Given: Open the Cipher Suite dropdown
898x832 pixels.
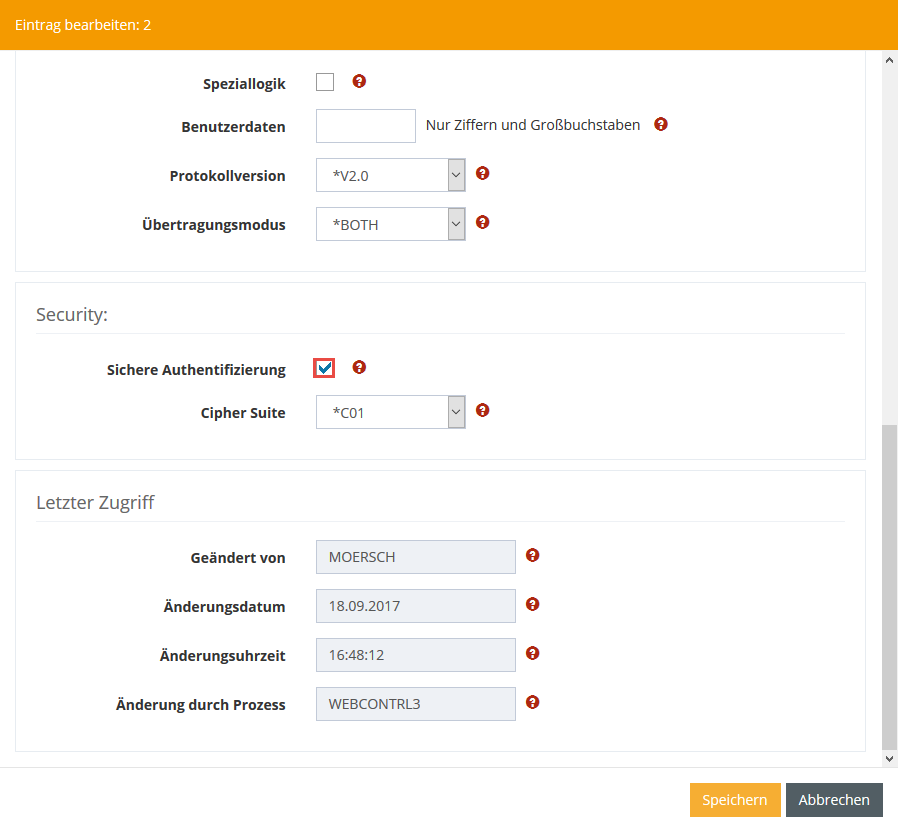Looking at the screenshot, I should coord(391,411).
